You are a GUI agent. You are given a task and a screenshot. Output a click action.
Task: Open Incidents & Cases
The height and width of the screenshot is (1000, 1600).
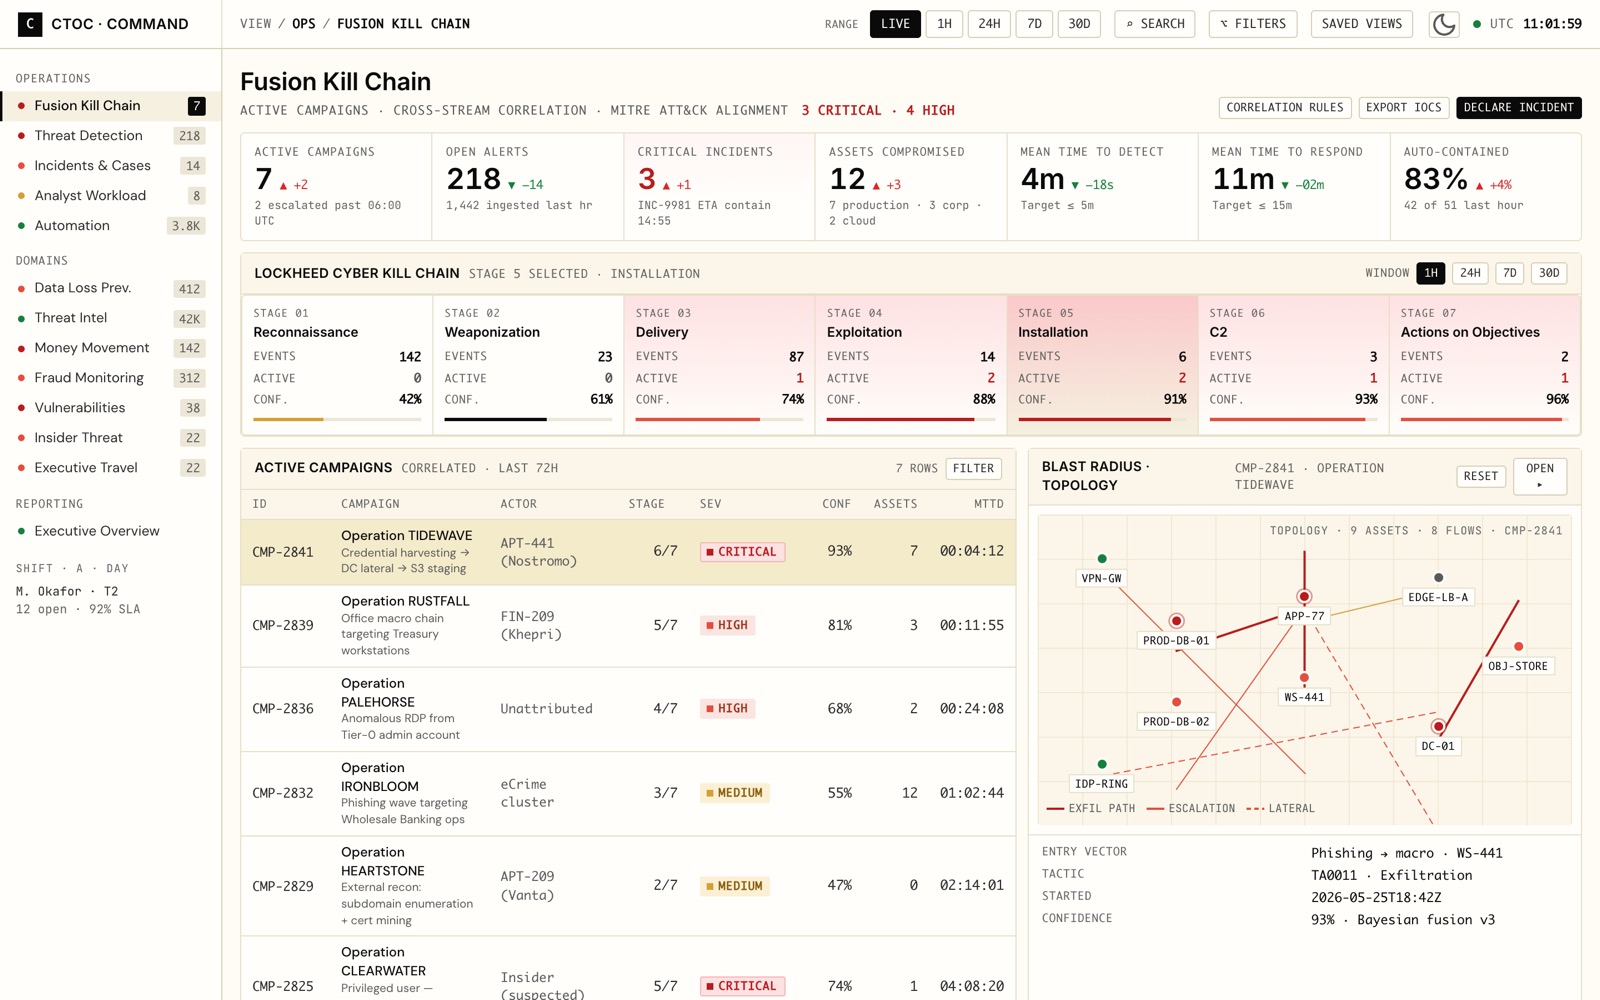point(111,165)
